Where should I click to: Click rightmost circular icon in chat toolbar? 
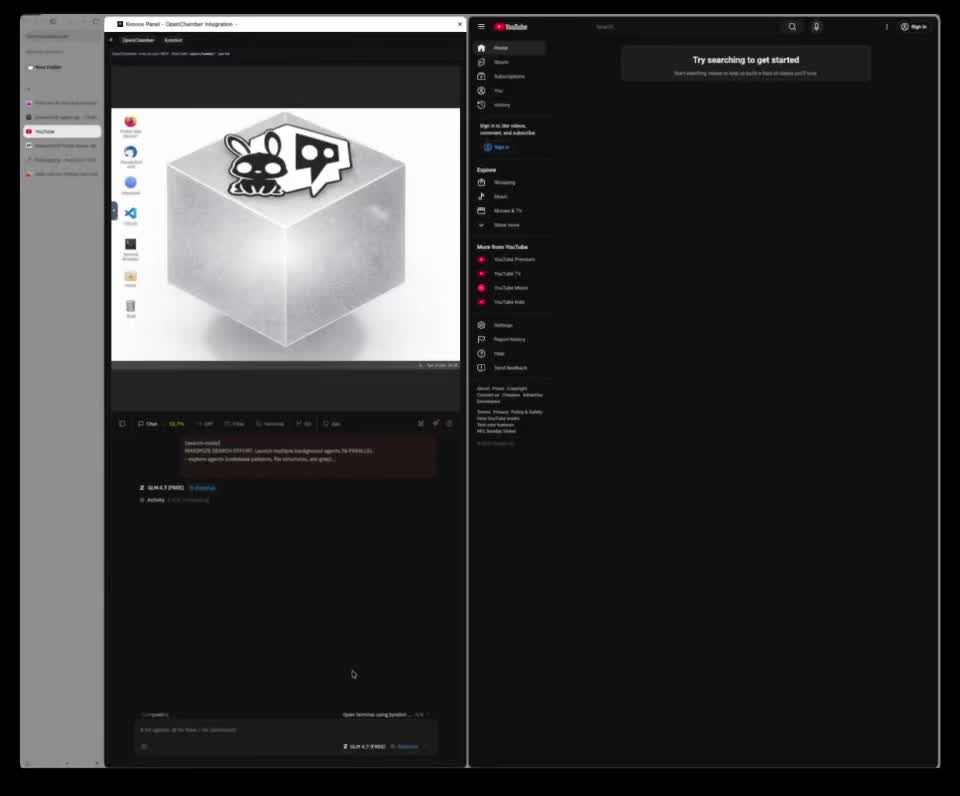point(449,423)
